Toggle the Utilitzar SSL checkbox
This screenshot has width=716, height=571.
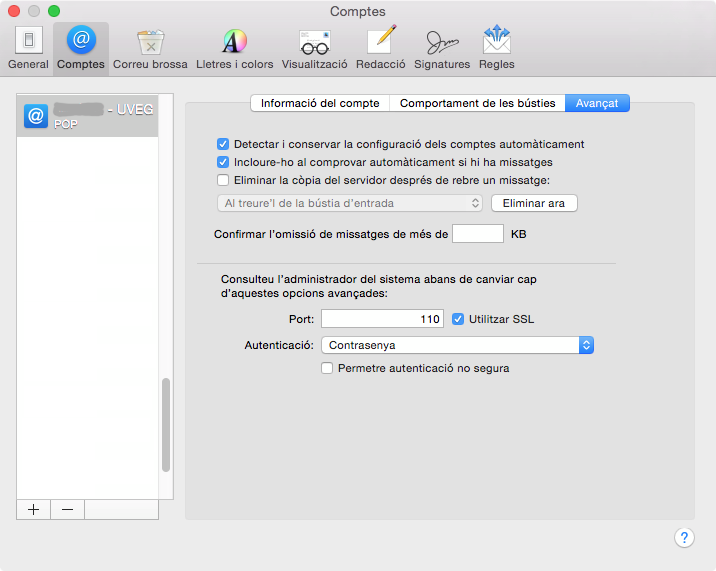pos(458,319)
